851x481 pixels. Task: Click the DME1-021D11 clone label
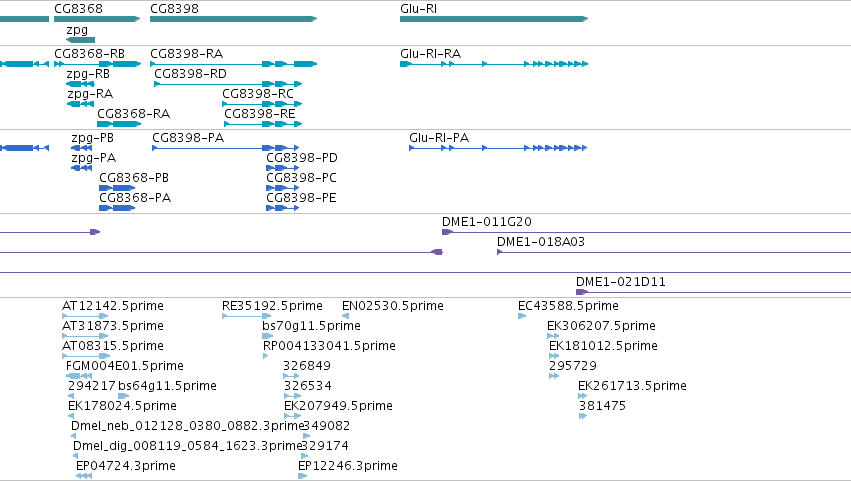coord(621,282)
